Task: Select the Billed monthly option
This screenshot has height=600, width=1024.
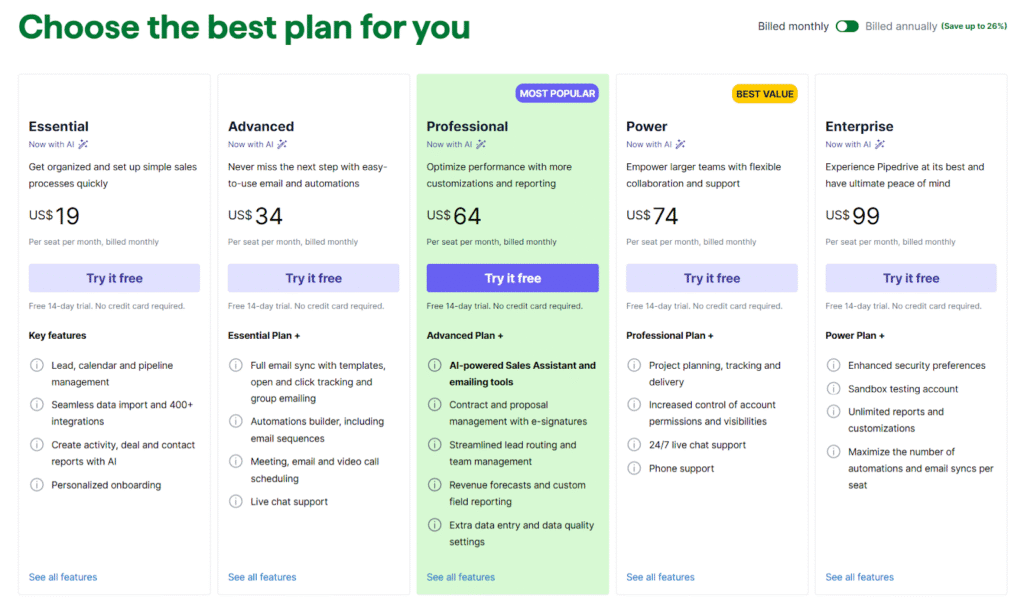Action: coord(793,26)
